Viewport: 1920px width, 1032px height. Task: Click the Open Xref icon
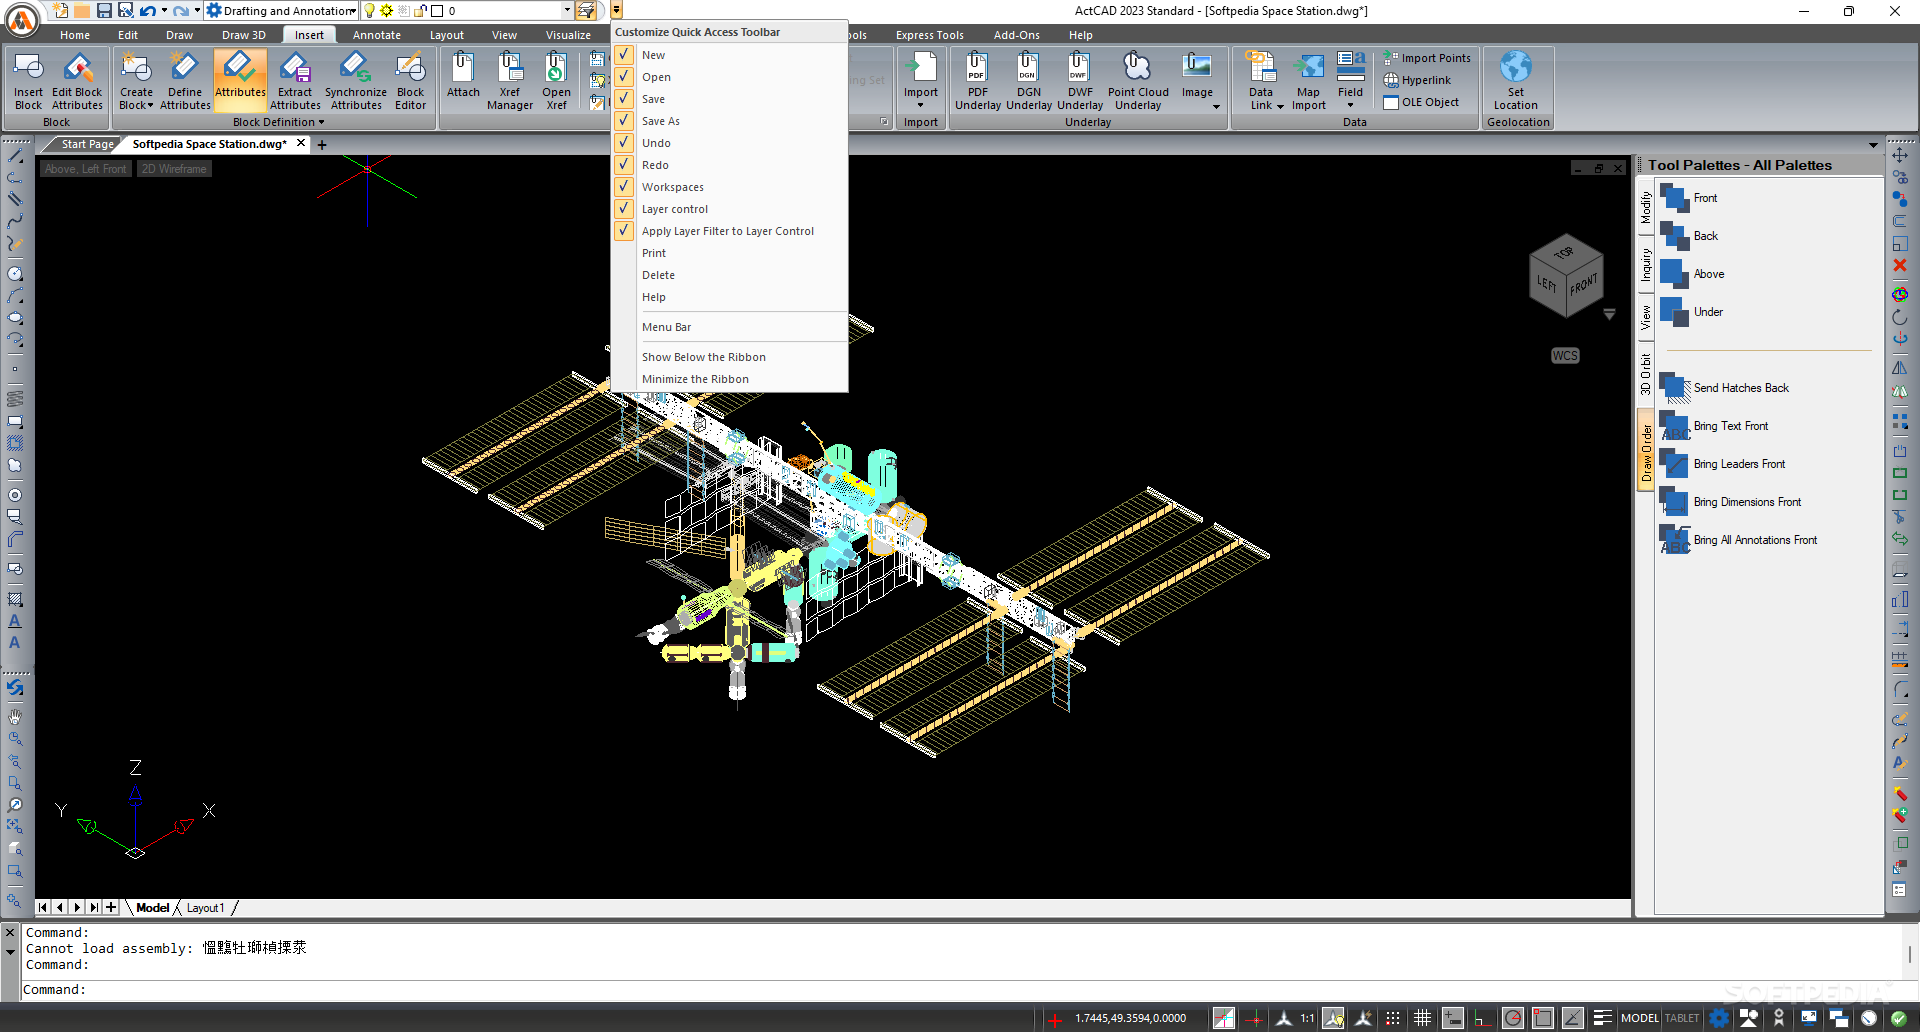pyautogui.click(x=556, y=80)
